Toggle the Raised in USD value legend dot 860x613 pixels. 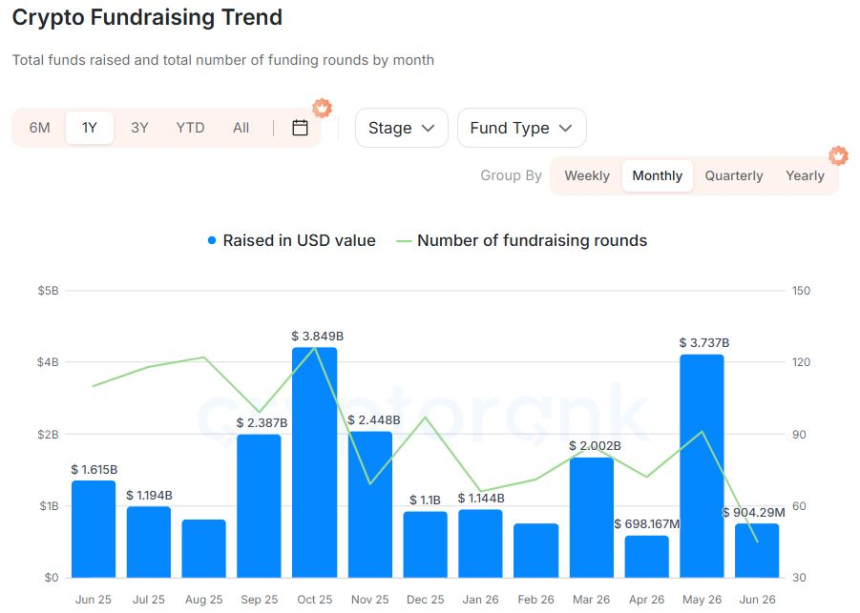click(212, 240)
